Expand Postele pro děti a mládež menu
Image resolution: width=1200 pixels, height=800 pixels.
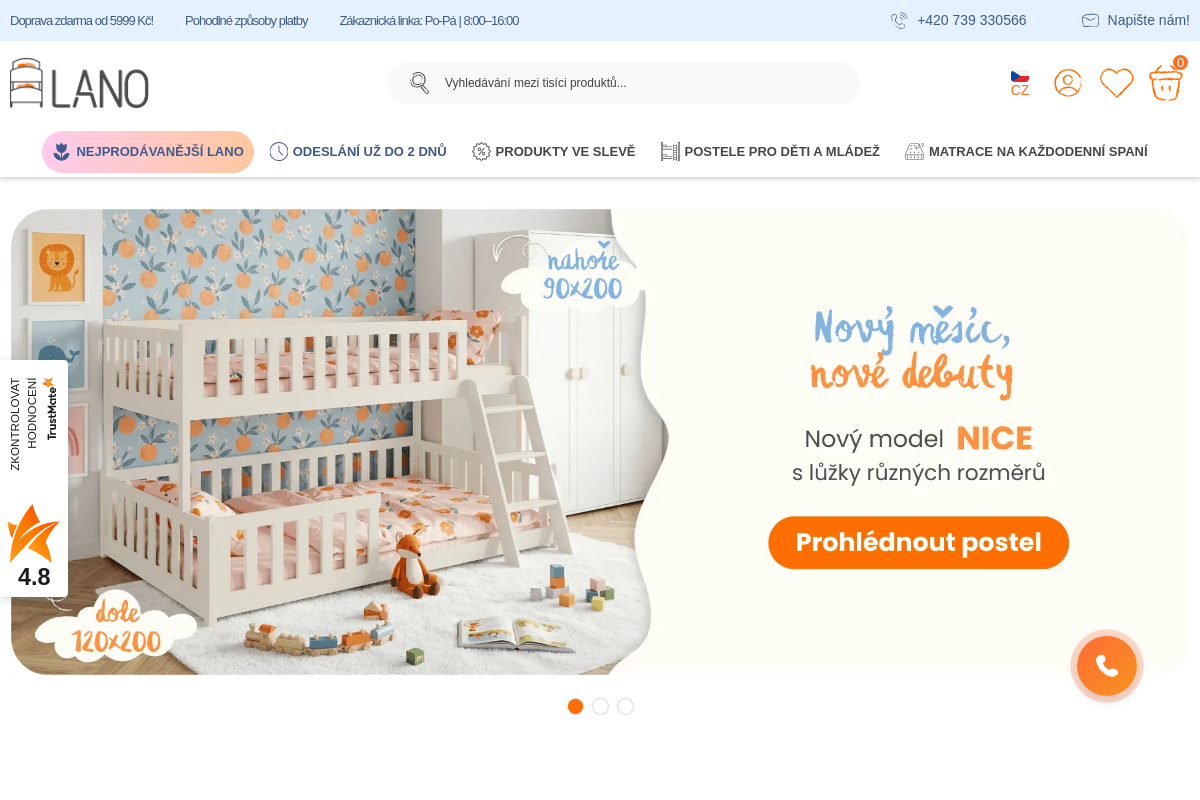pyautogui.click(x=770, y=152)
